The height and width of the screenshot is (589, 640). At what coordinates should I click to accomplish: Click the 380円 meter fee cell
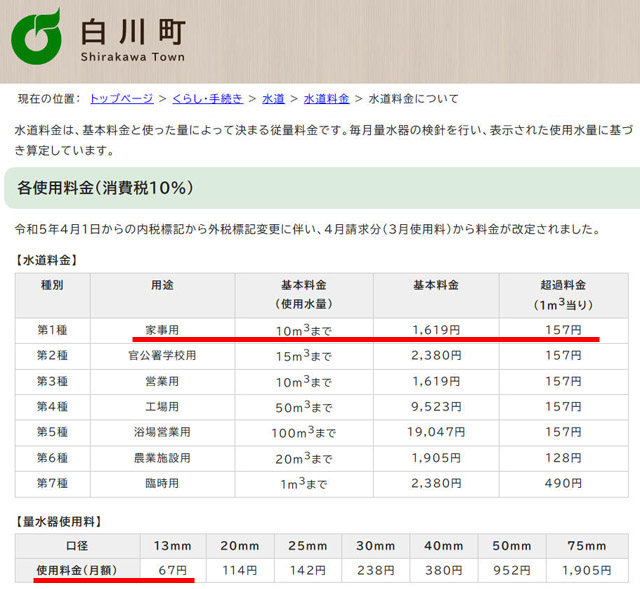coord(443,570)
